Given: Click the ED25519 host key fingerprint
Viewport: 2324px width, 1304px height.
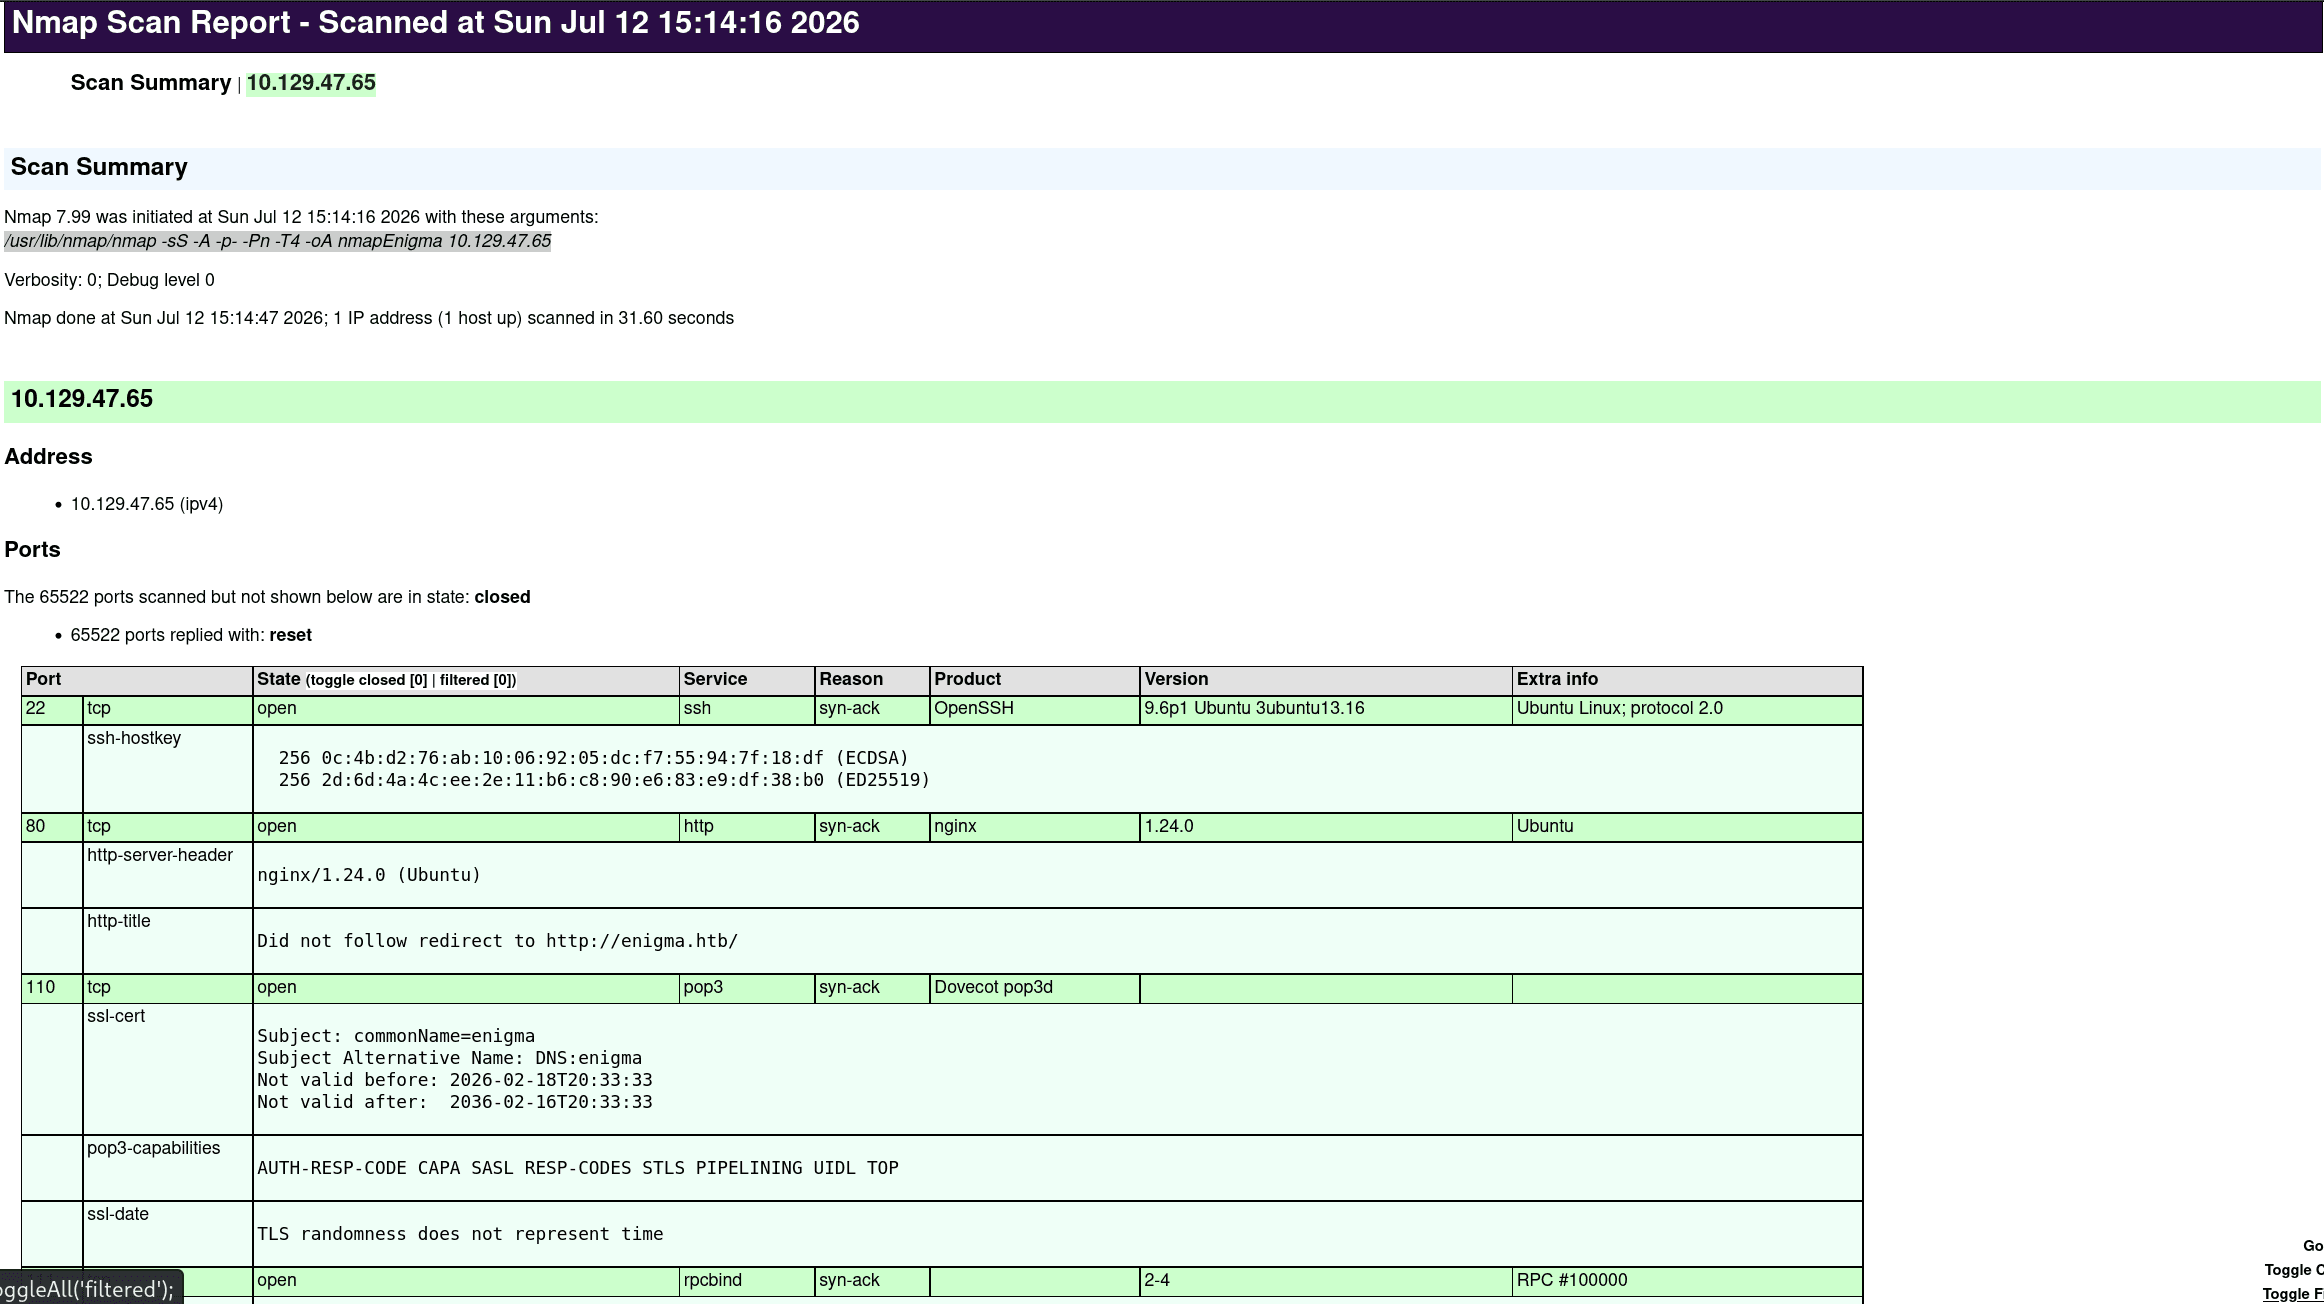Looking at the screenshot, I should click(604, 780).
